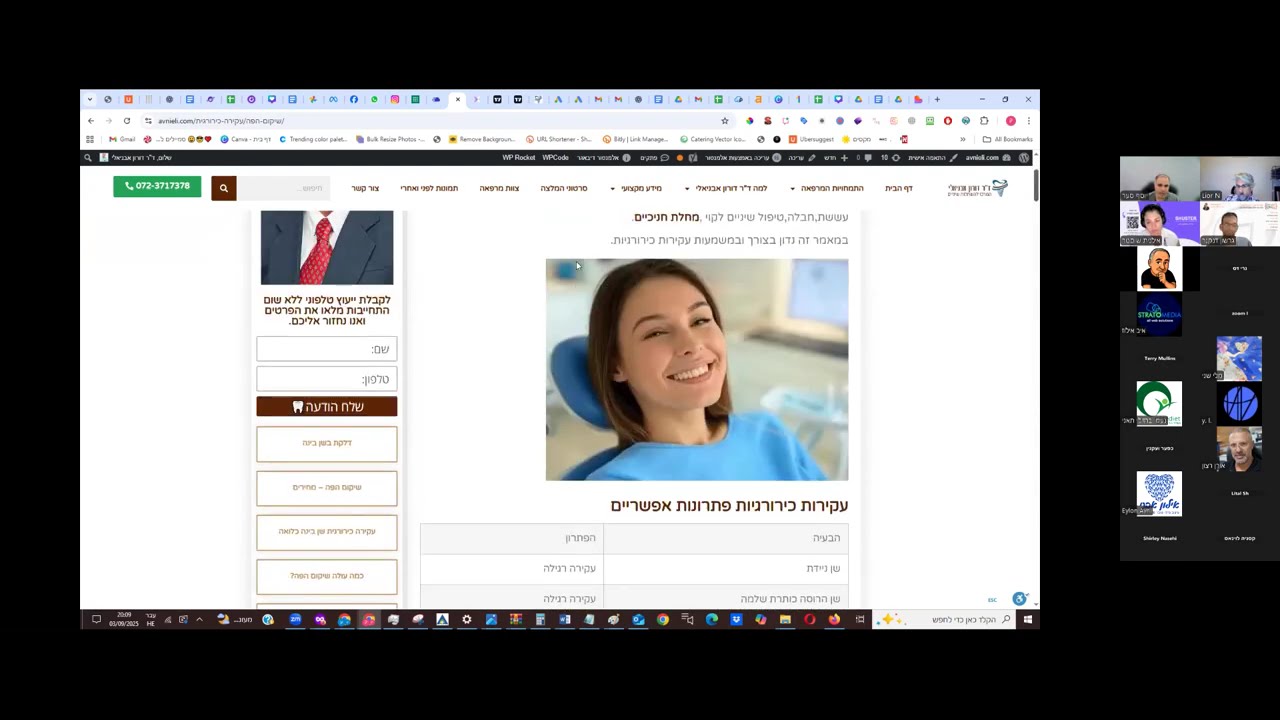Select the Lior N video tile

pyautogui.click(x=1240, y=179)
